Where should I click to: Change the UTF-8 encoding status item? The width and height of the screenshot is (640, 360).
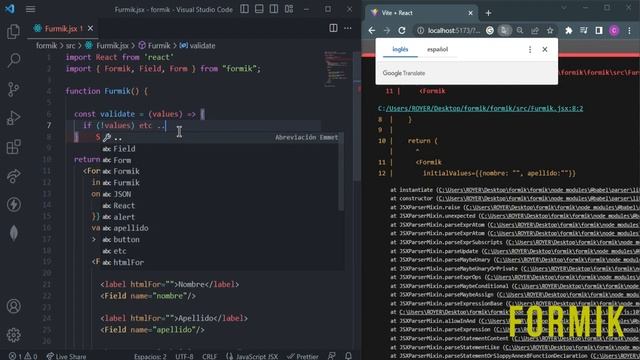pyautogui.click(x=184, y=356)
